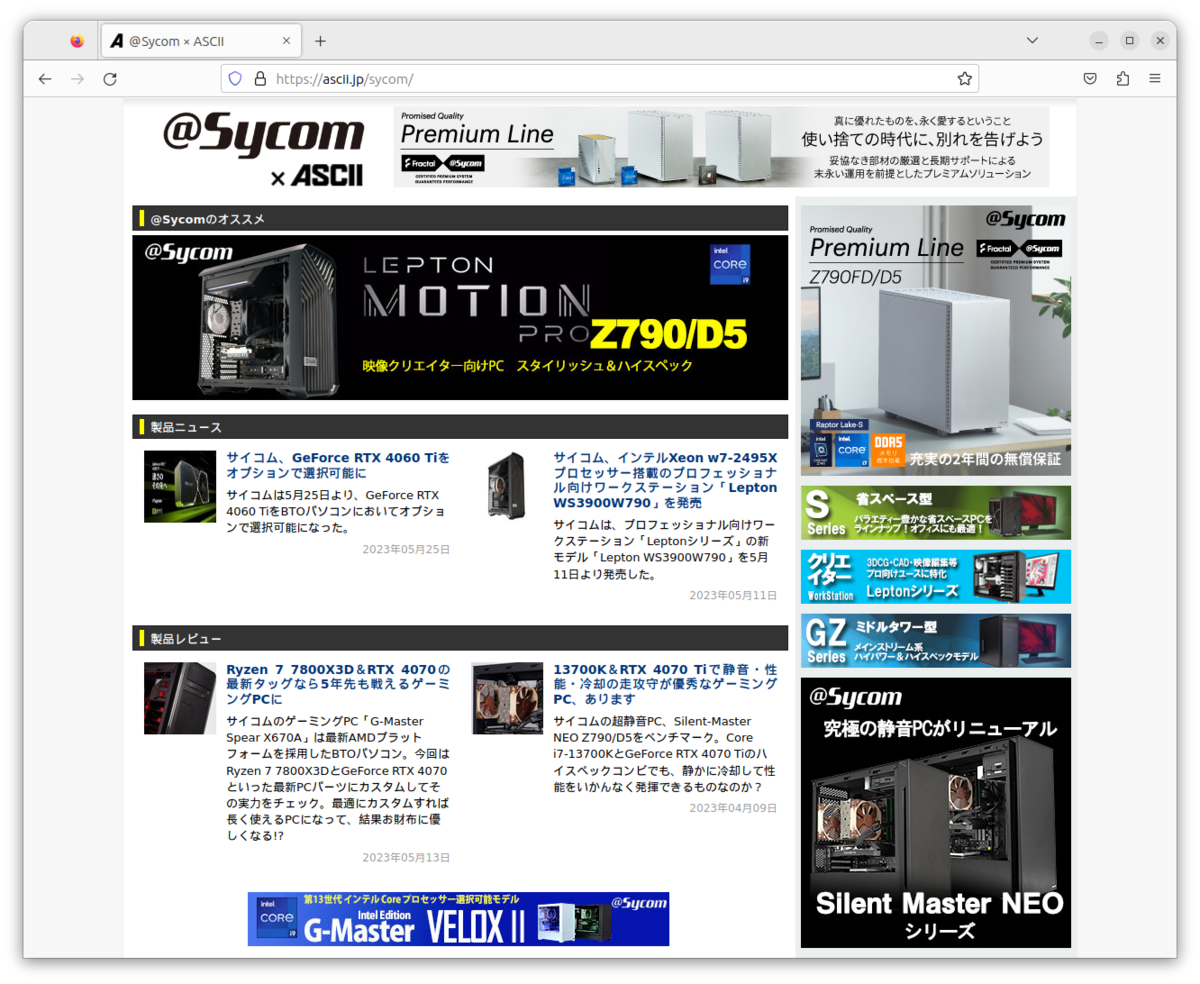Open Premium Line Z790FD/D5 sidebar ad
The width and height of the screenshot is (1200, 984).
point(936,340)
